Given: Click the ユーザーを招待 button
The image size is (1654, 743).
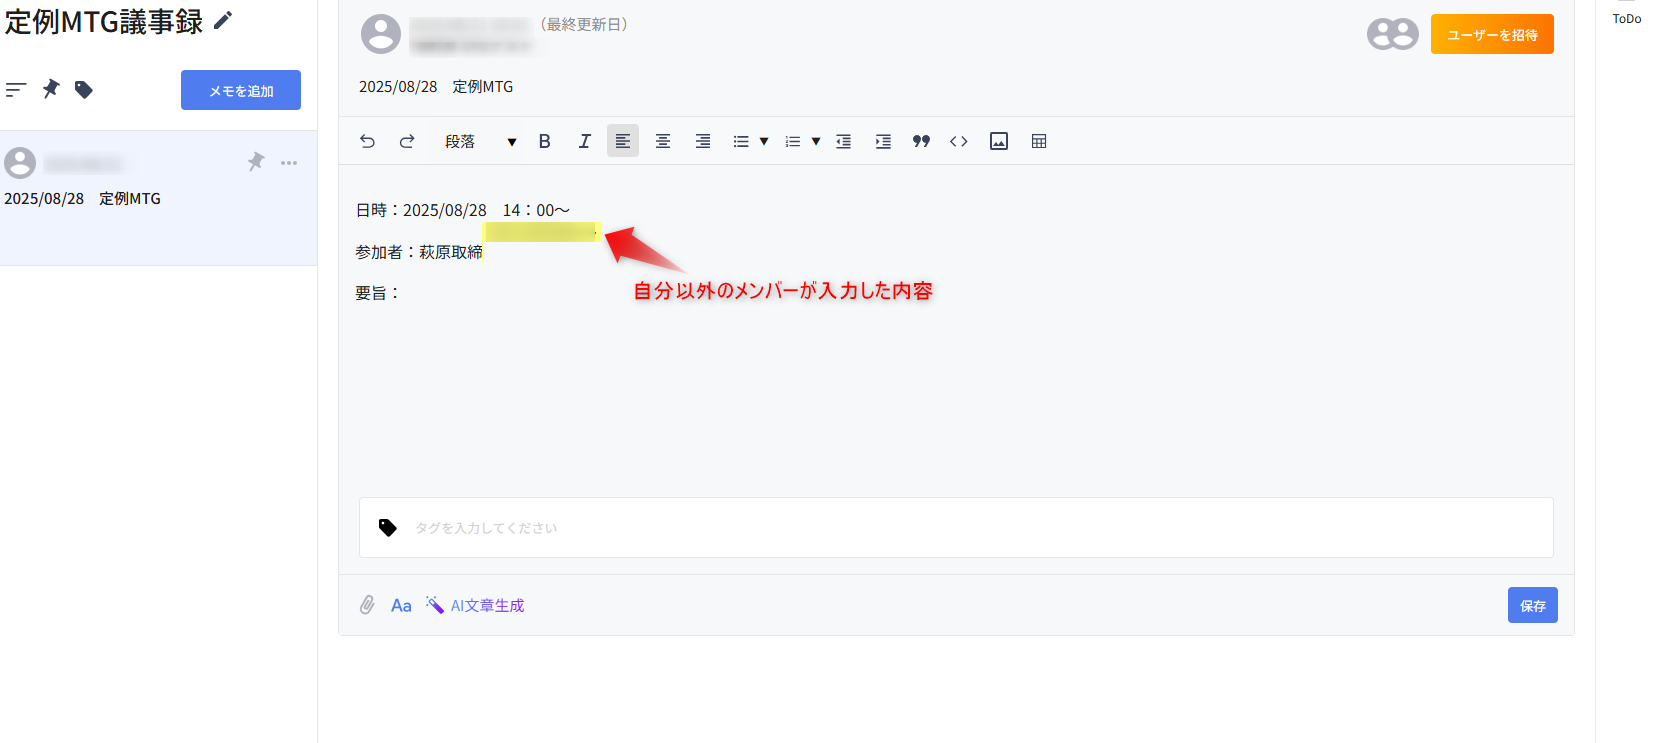Looking at the screenshot, I should [x=1492, y=34].
